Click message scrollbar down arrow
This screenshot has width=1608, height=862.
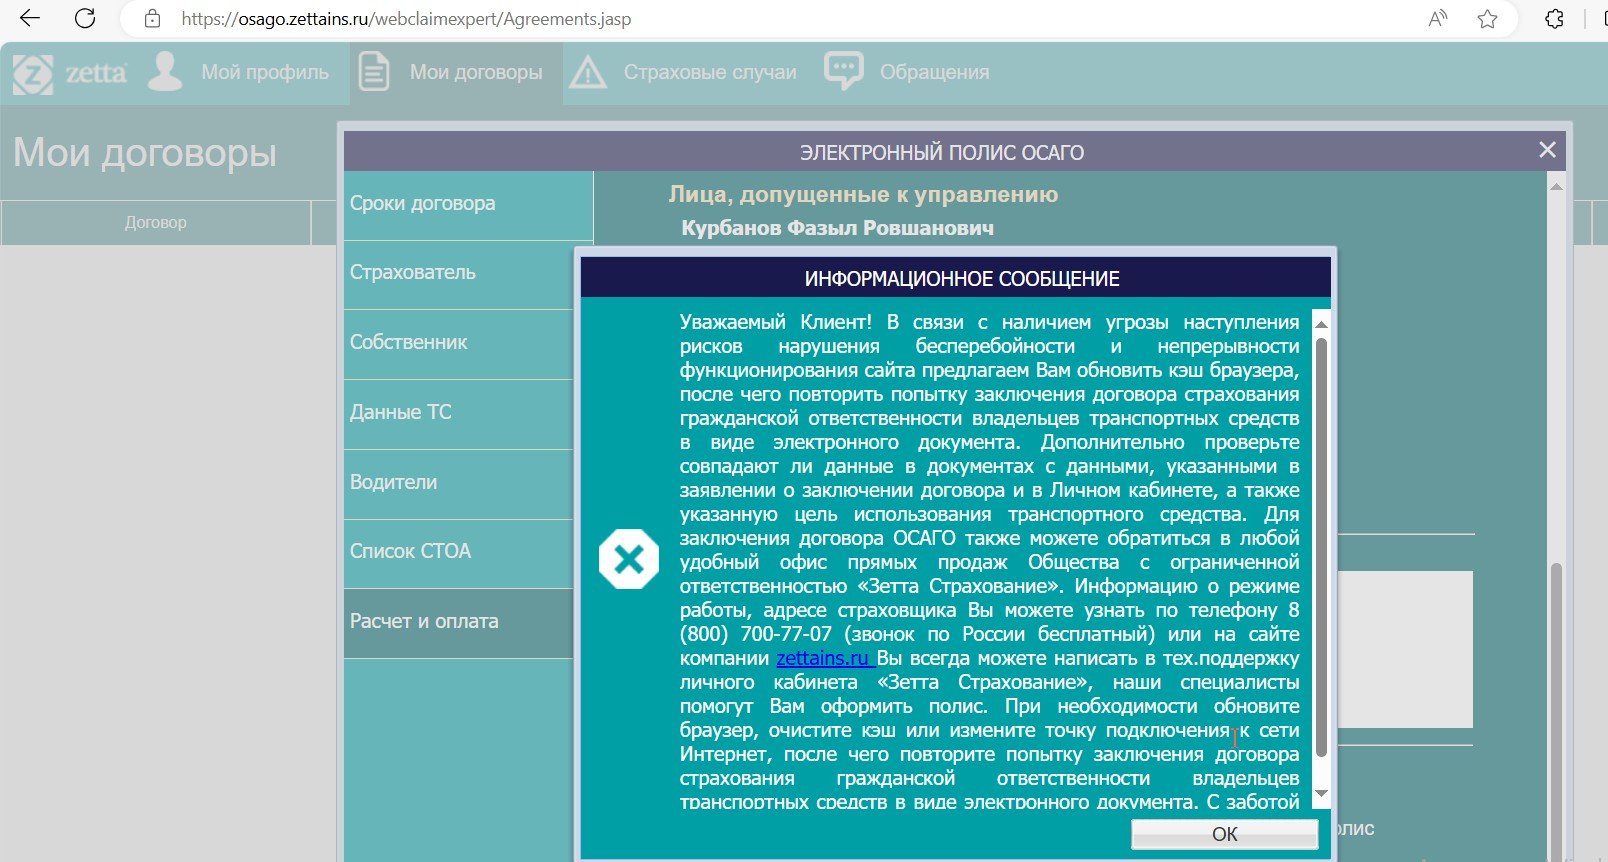click(1321, 793)
